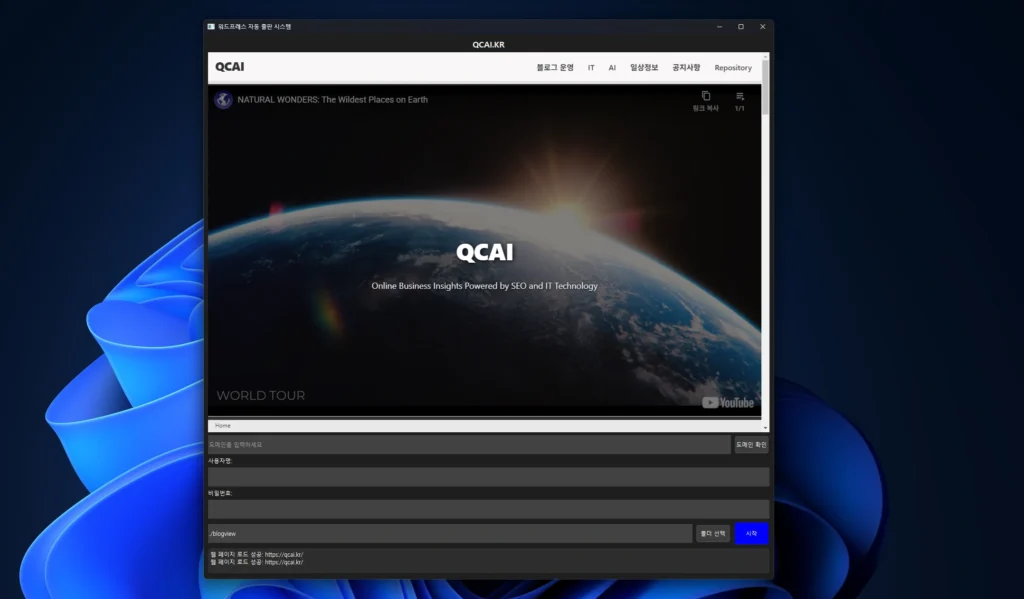Open the IT menu item
Viewport: 1024px width, 599px height.
tap(591, 68)
